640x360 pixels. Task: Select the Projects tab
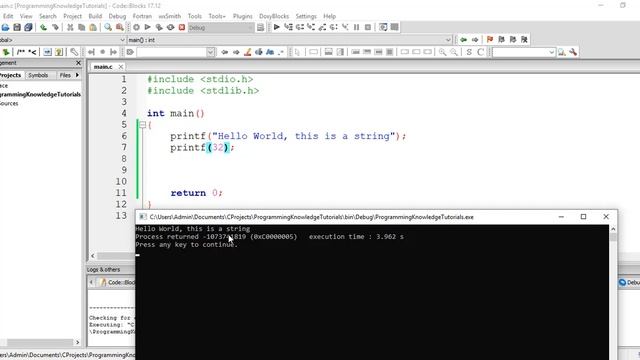tap(11, 75)
